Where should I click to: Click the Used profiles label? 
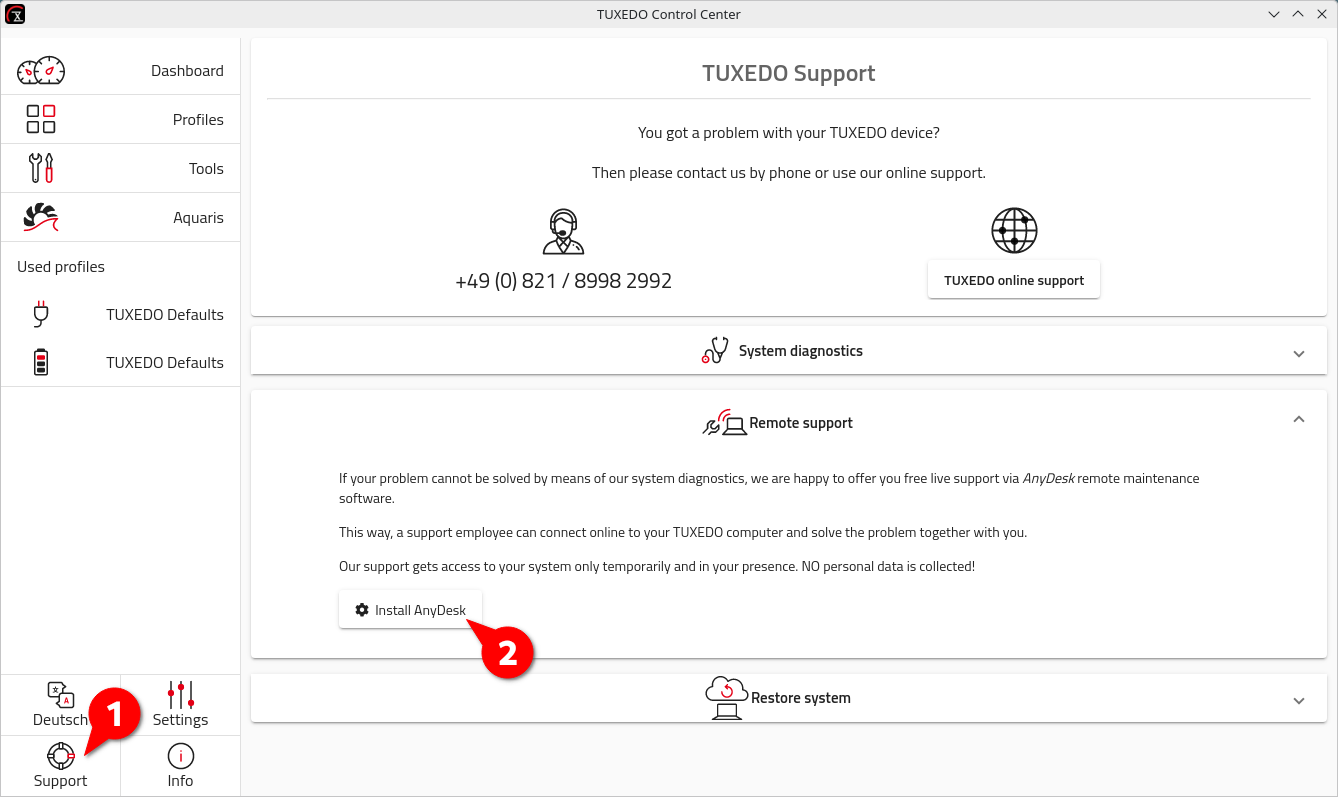61,267
